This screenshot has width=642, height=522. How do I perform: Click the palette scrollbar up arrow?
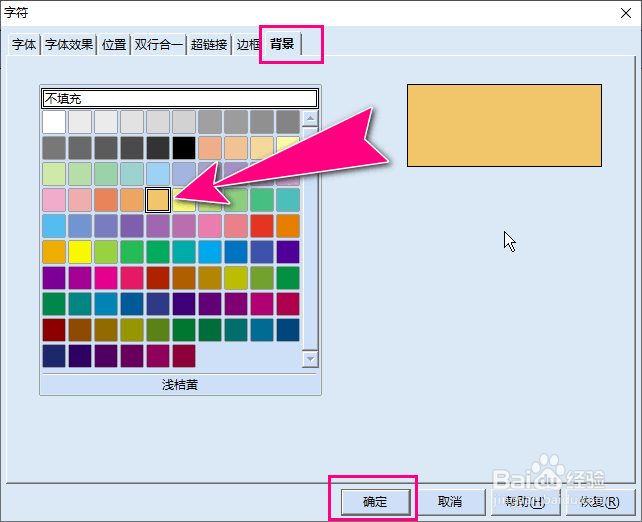pyautogui.click(x=310, y=119)
